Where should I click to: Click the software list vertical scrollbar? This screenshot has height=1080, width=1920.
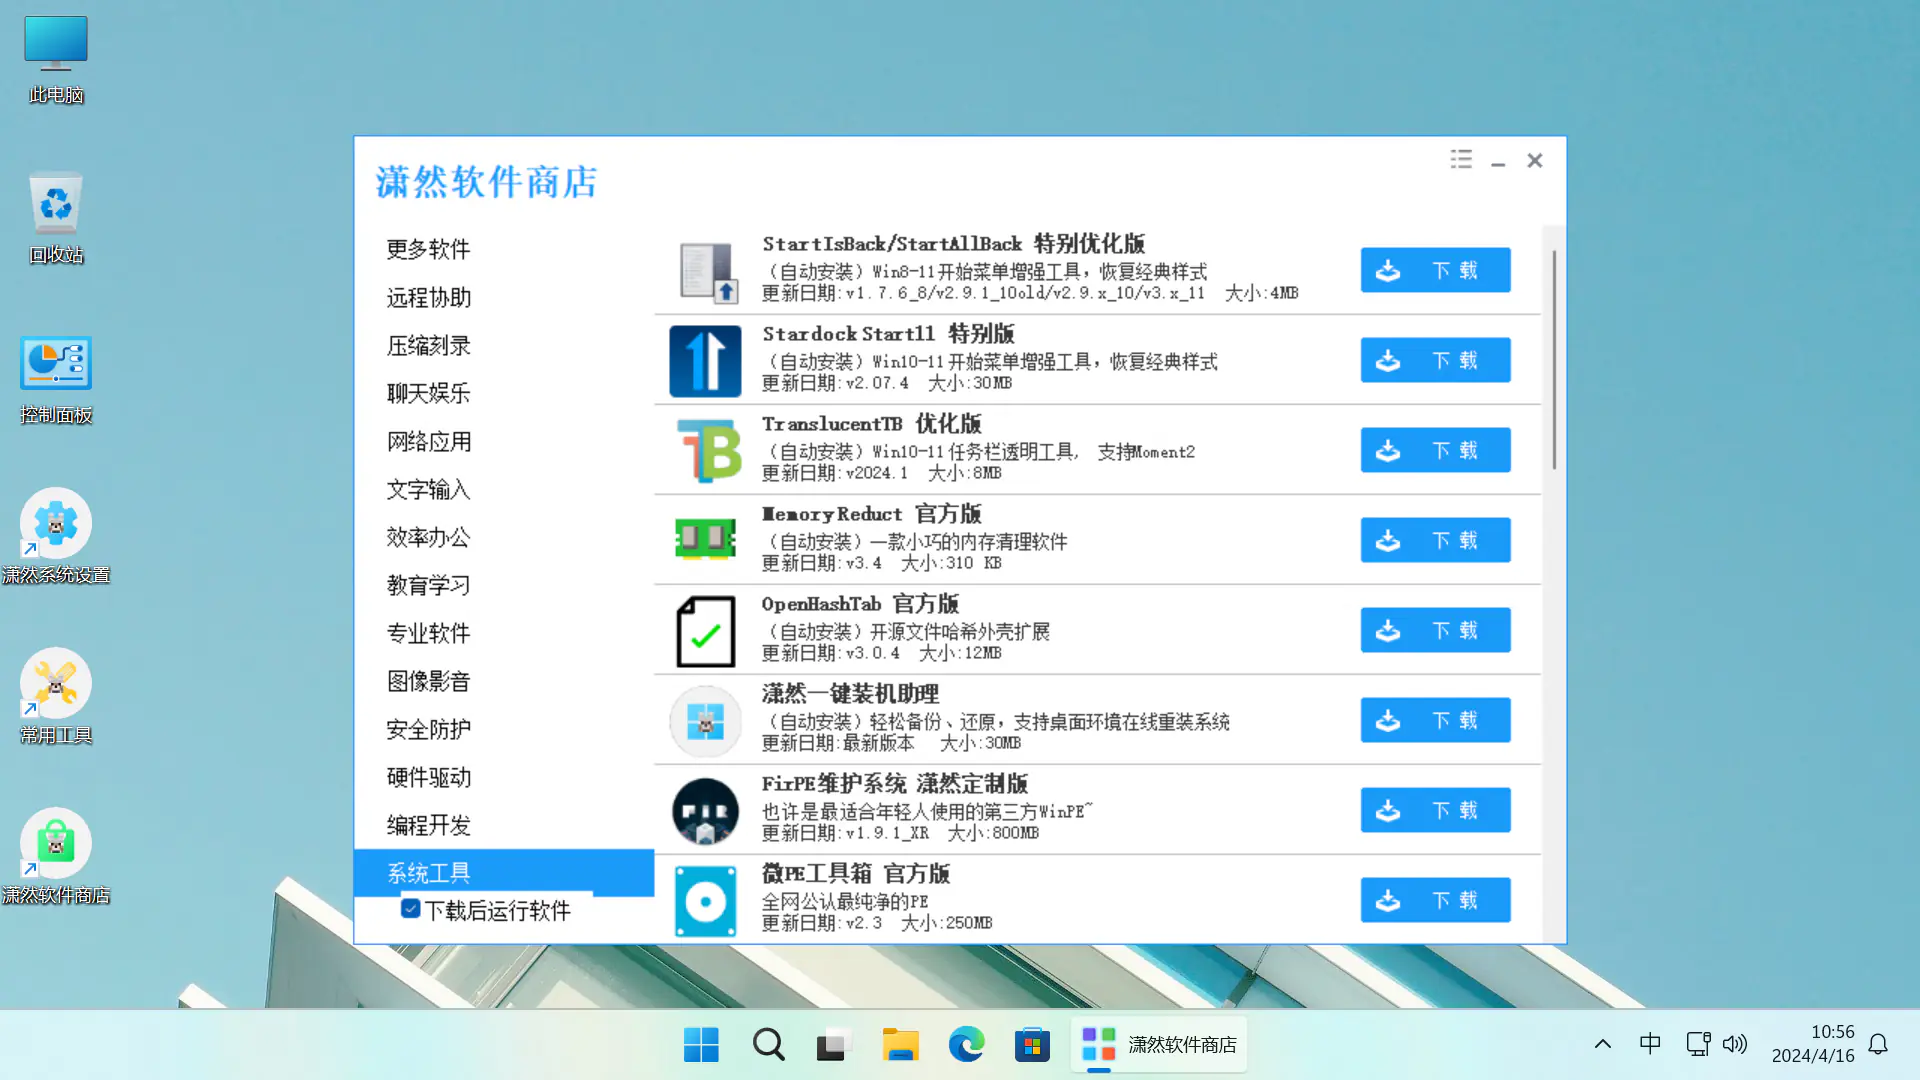pyautogui.click(x=1553, y=360)
